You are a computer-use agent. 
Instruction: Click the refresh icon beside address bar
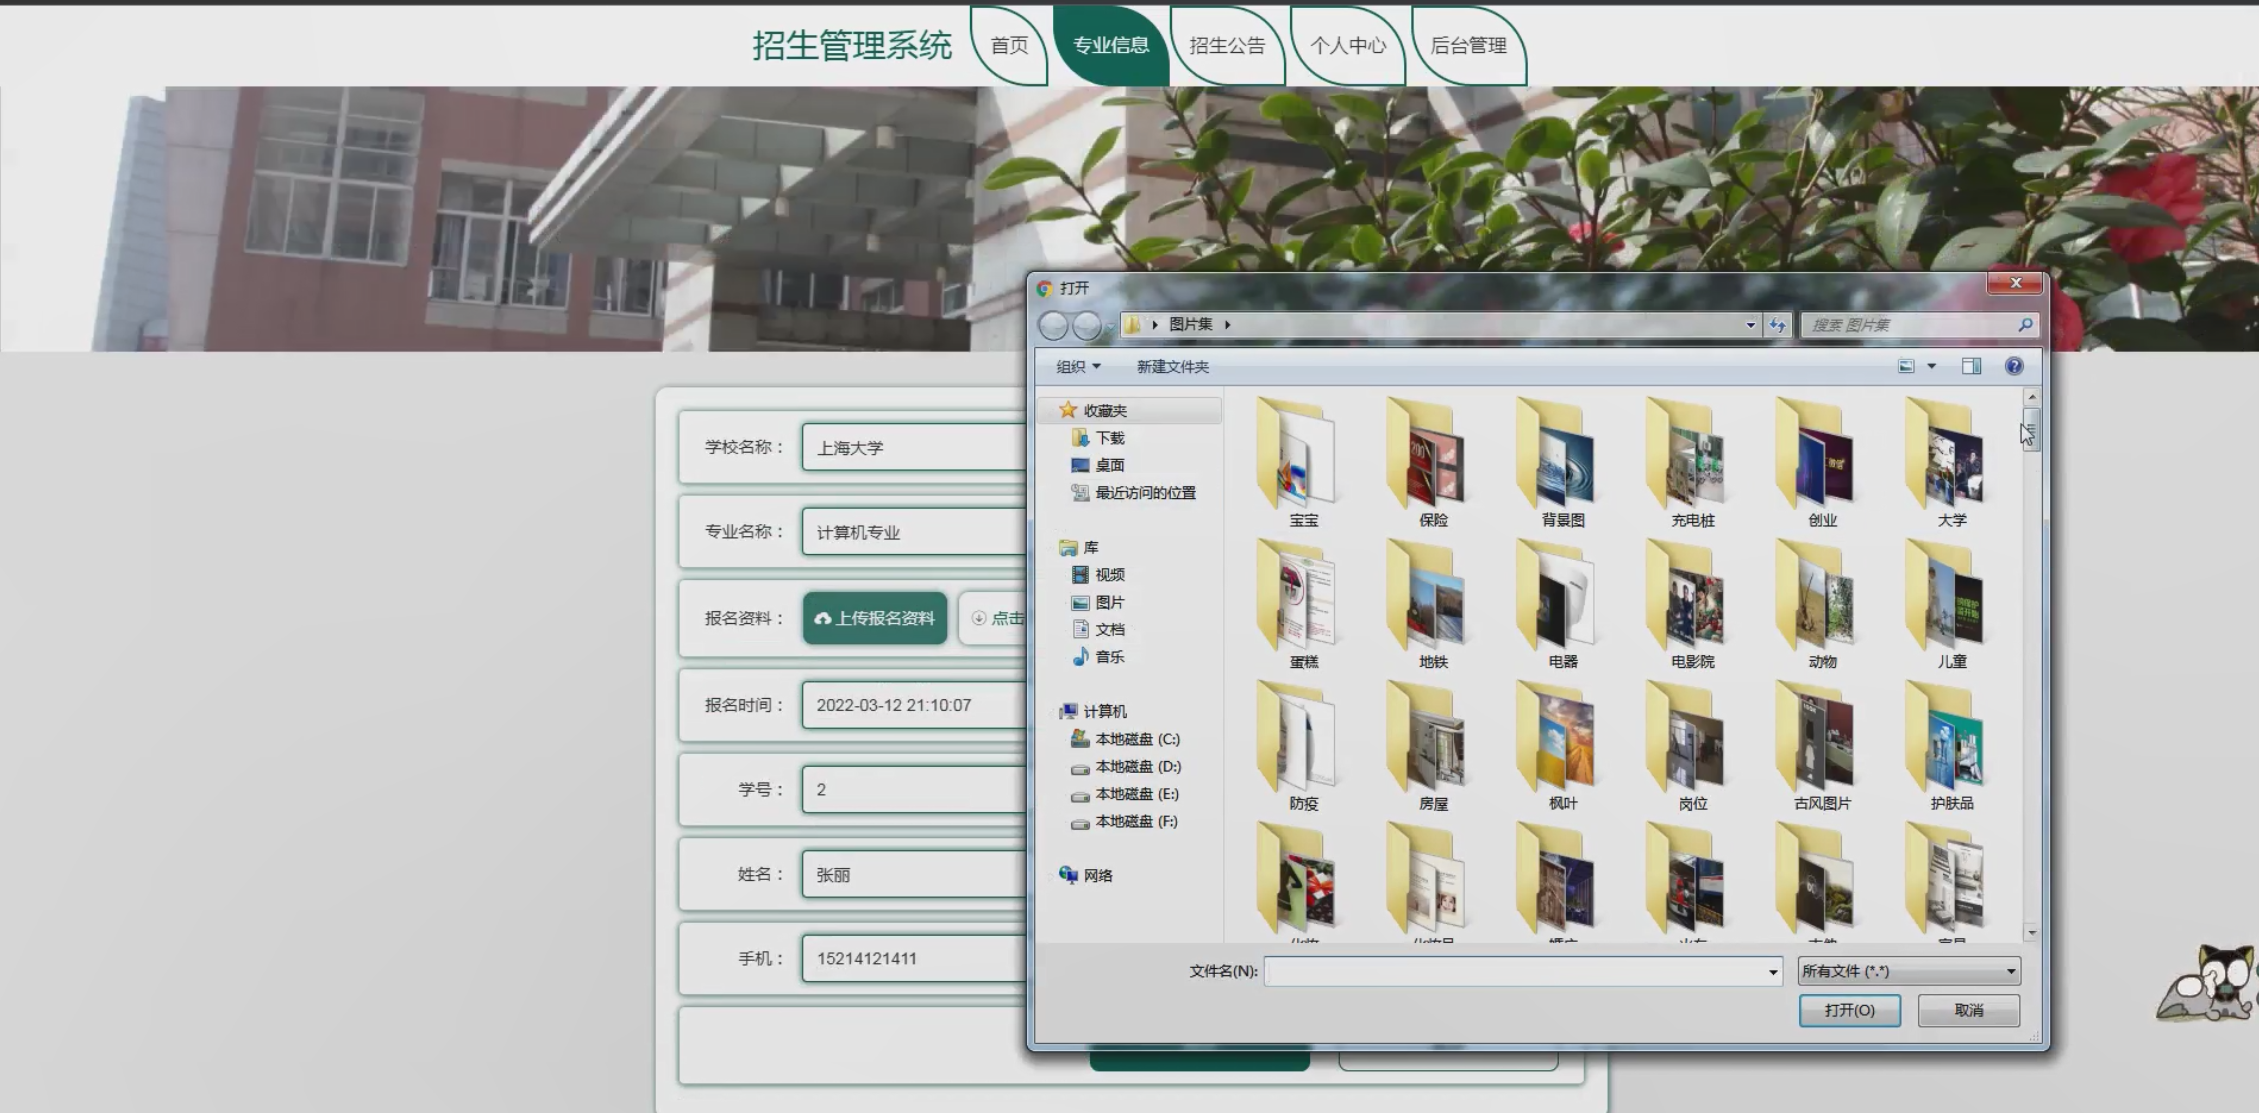pyautogui.click(x=1777, y=325)
